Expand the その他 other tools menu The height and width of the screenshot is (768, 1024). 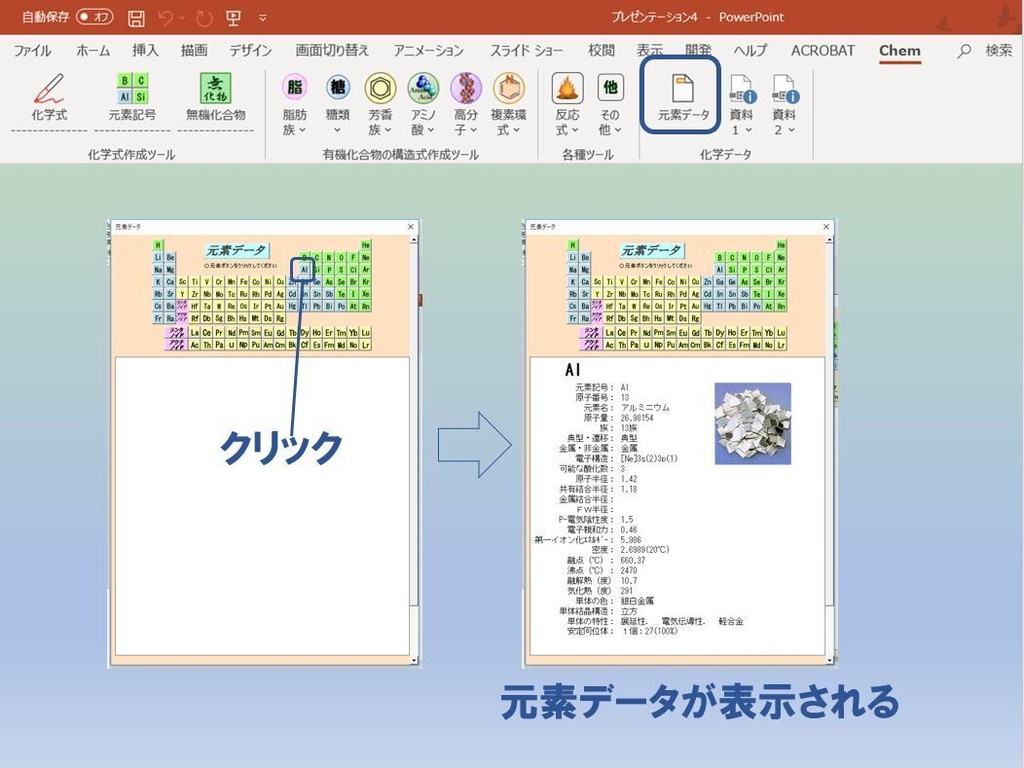[610, 104]
